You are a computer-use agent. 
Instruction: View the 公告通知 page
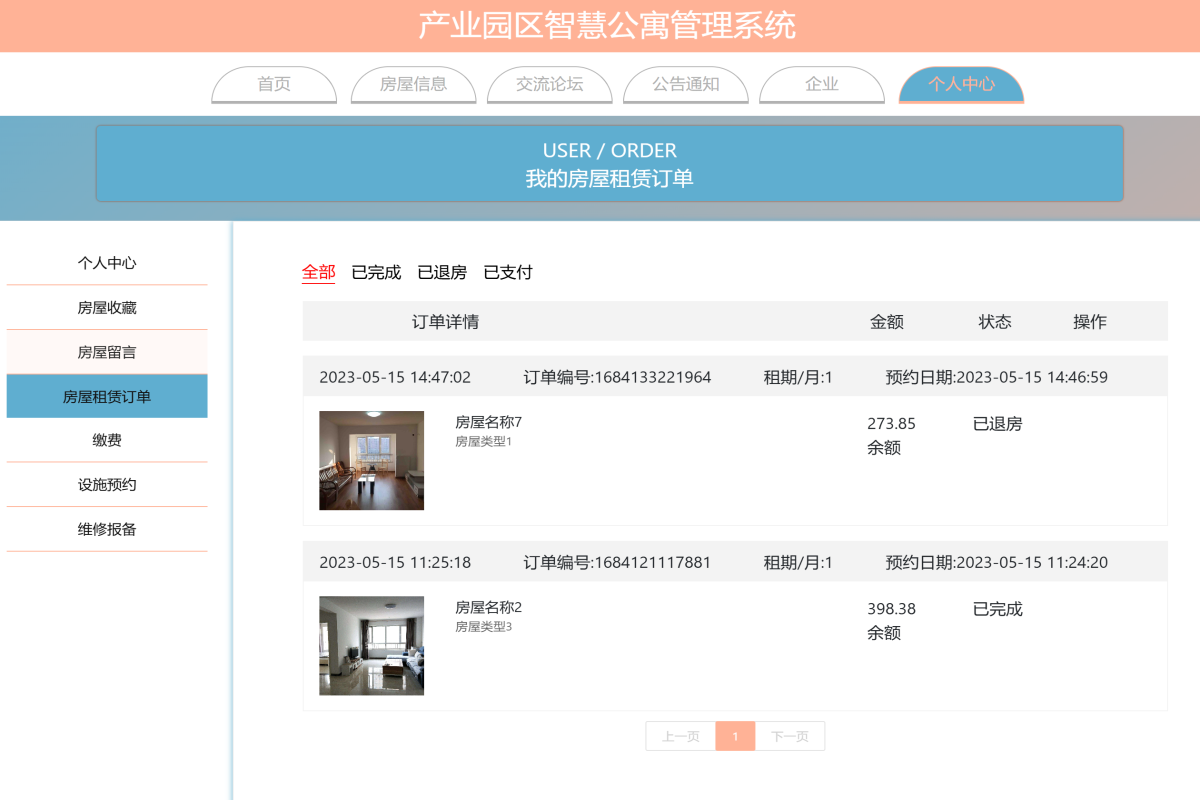coord(685,85)
